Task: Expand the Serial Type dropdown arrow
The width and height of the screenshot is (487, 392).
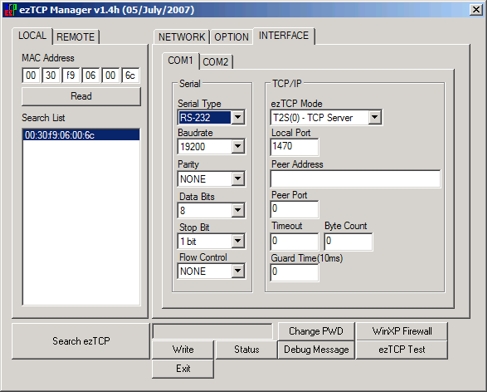Action: pos(238,117)
